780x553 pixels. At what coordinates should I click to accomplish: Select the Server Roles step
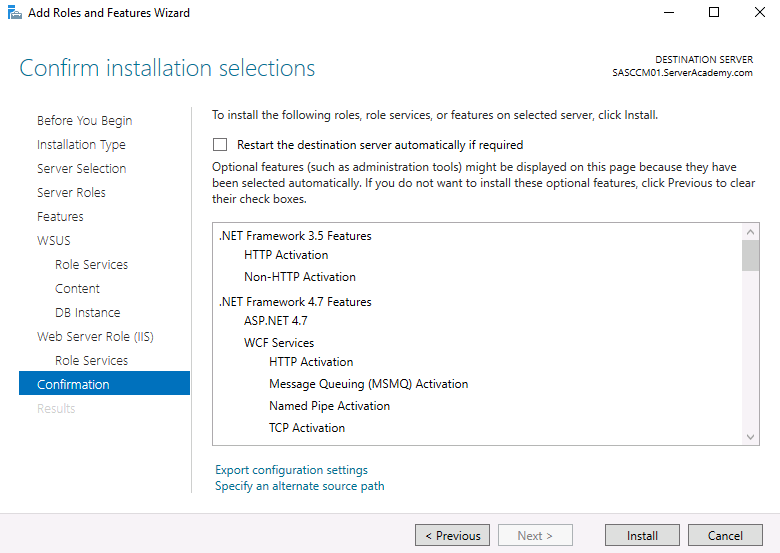(x=71, y=192)
